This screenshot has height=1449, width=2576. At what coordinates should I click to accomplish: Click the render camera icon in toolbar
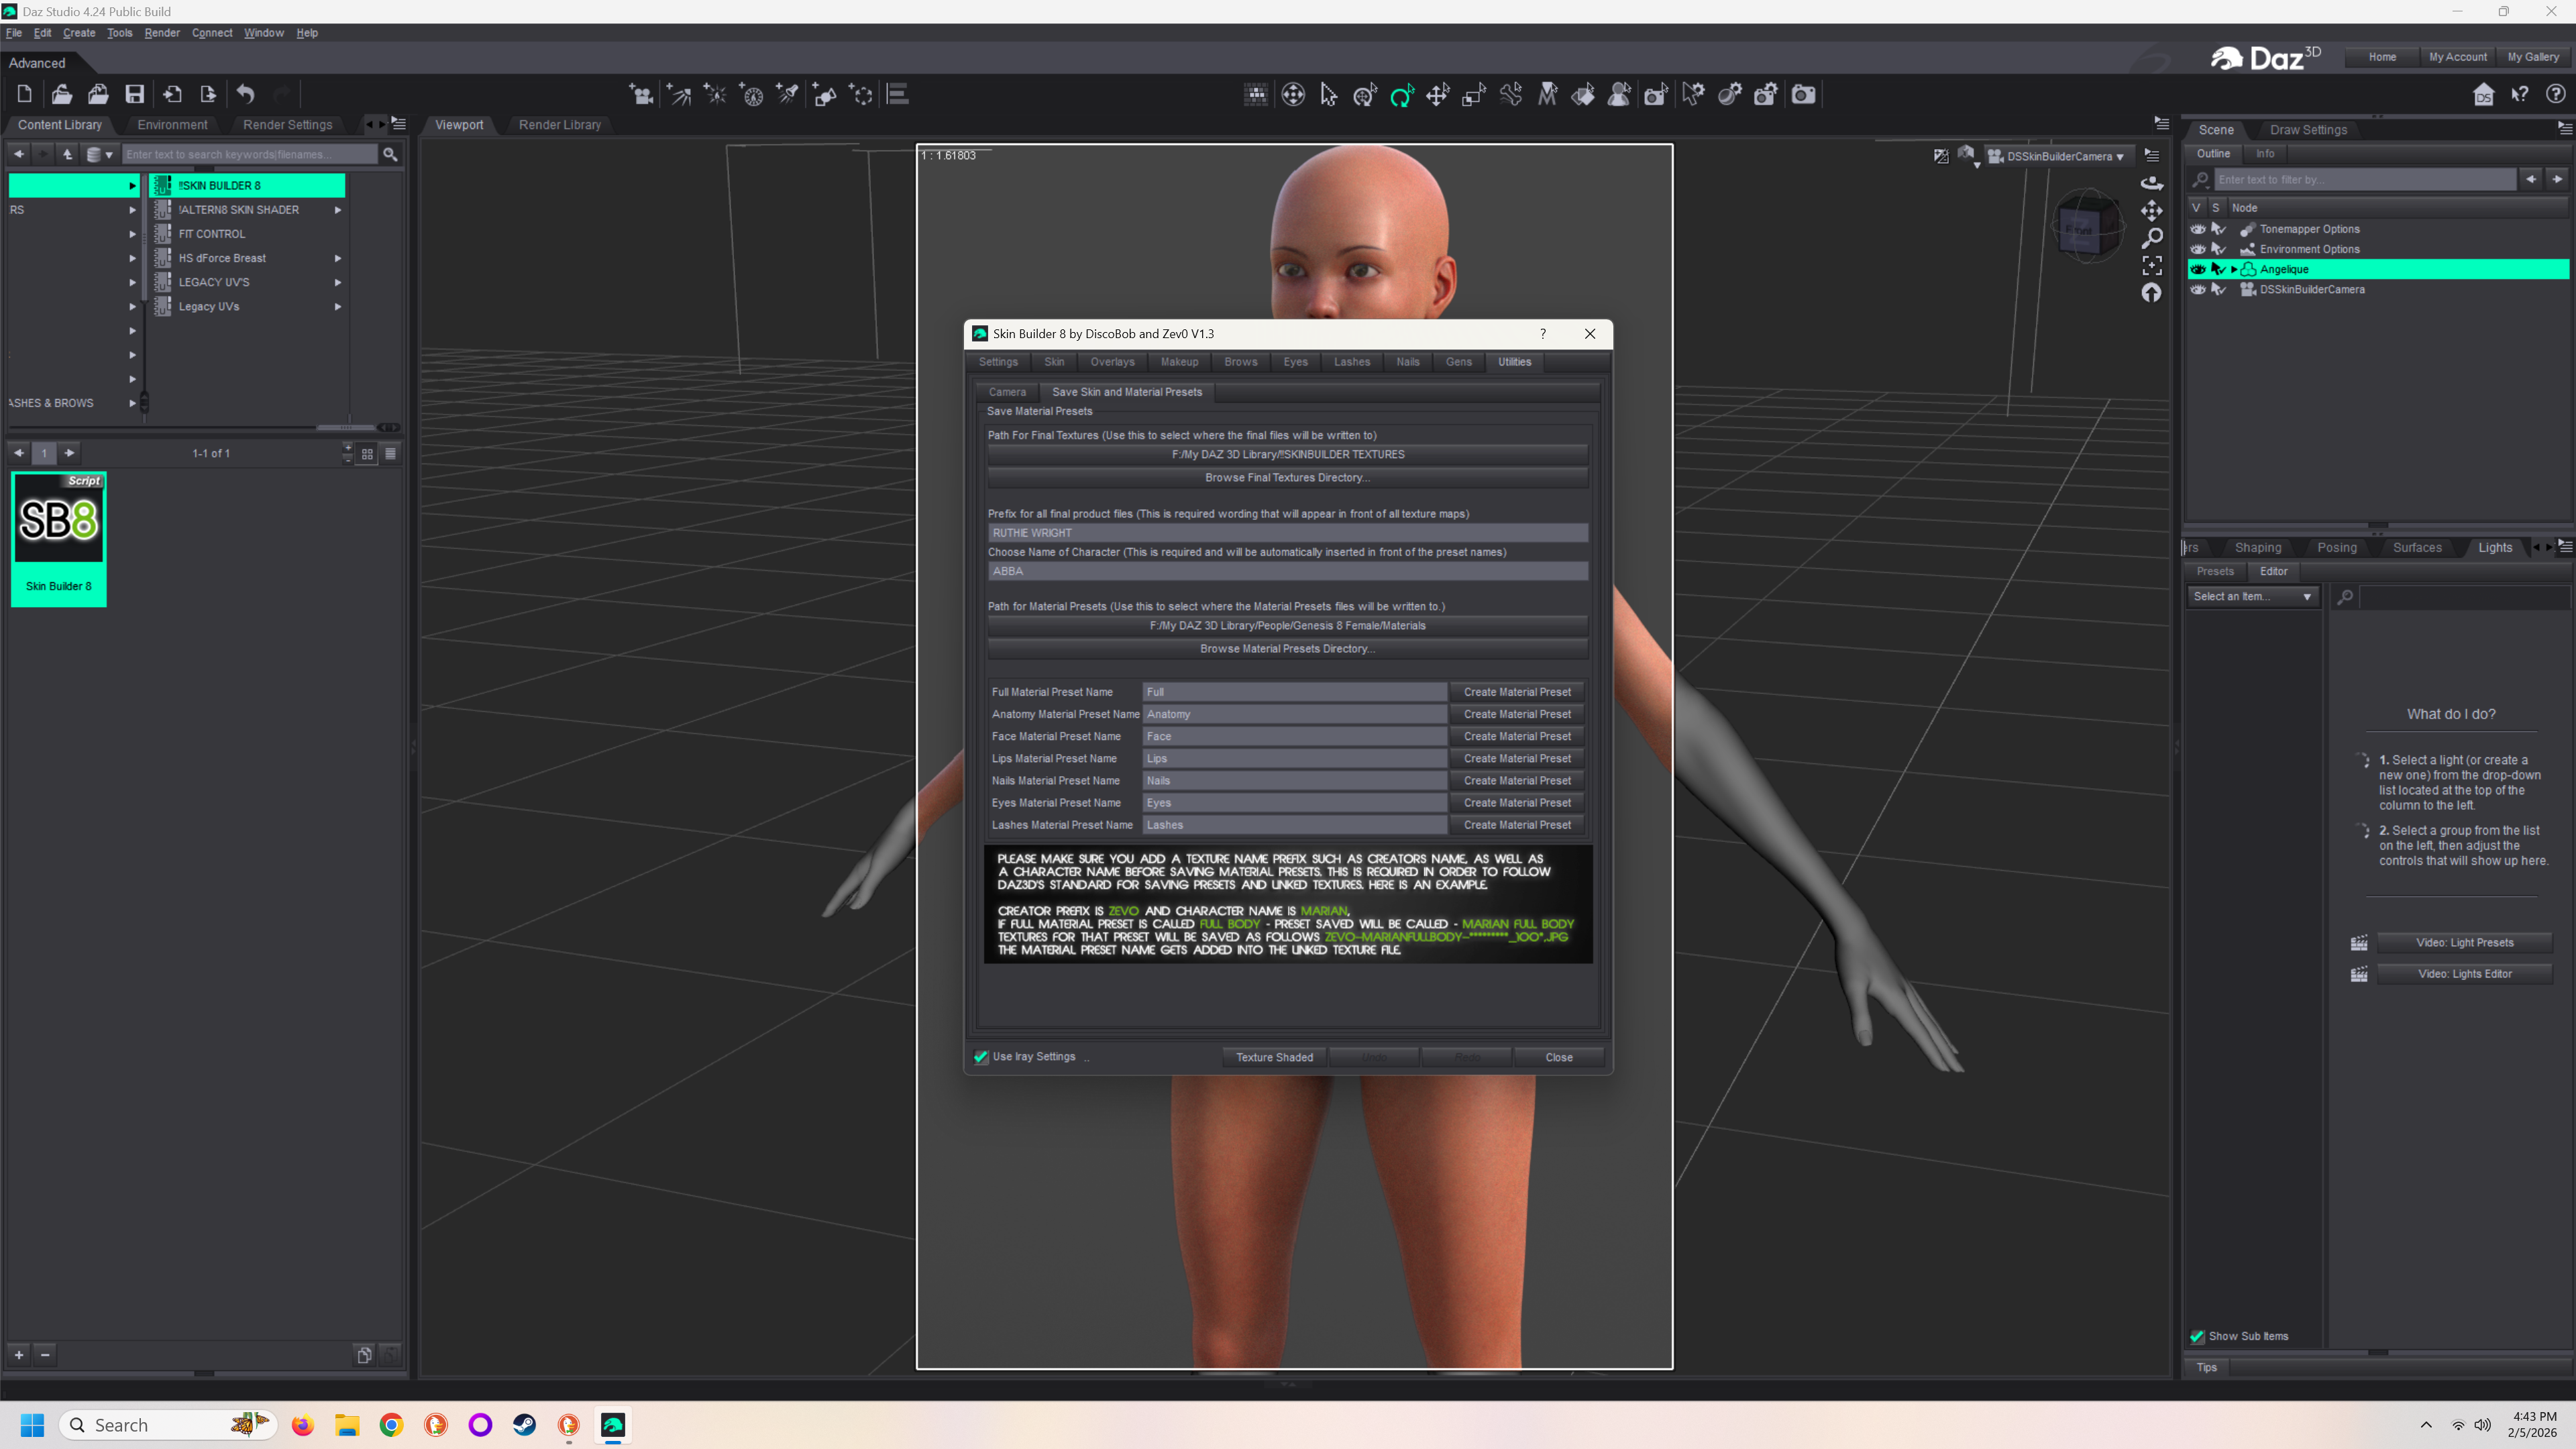coord(1803,95)
